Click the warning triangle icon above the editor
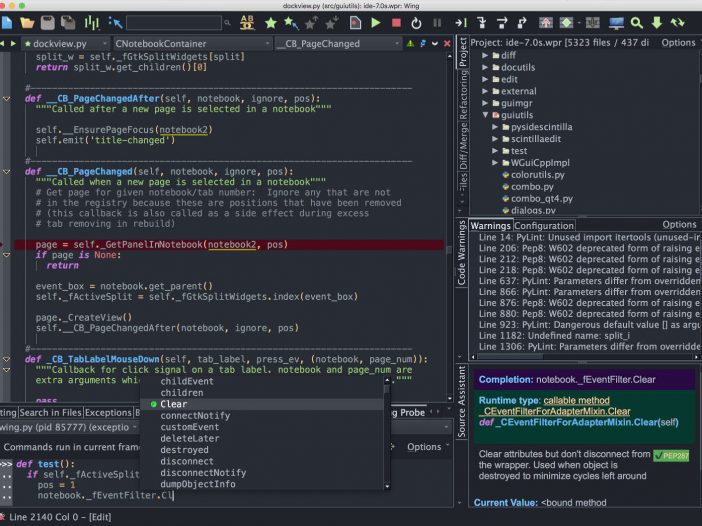Image resolution: width=702 pixels, height=526 pixels. coord(410,43)
